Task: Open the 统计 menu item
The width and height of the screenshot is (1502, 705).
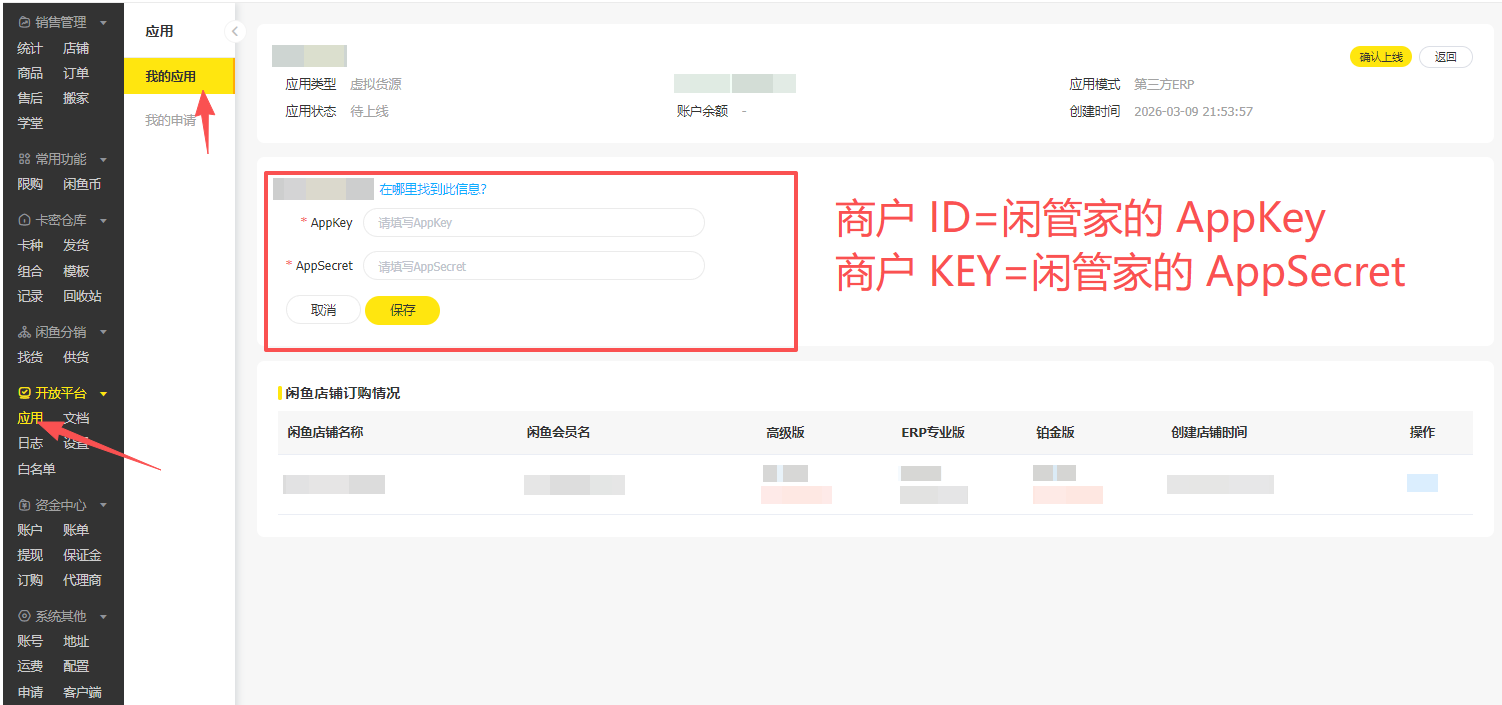Action: 30,48
